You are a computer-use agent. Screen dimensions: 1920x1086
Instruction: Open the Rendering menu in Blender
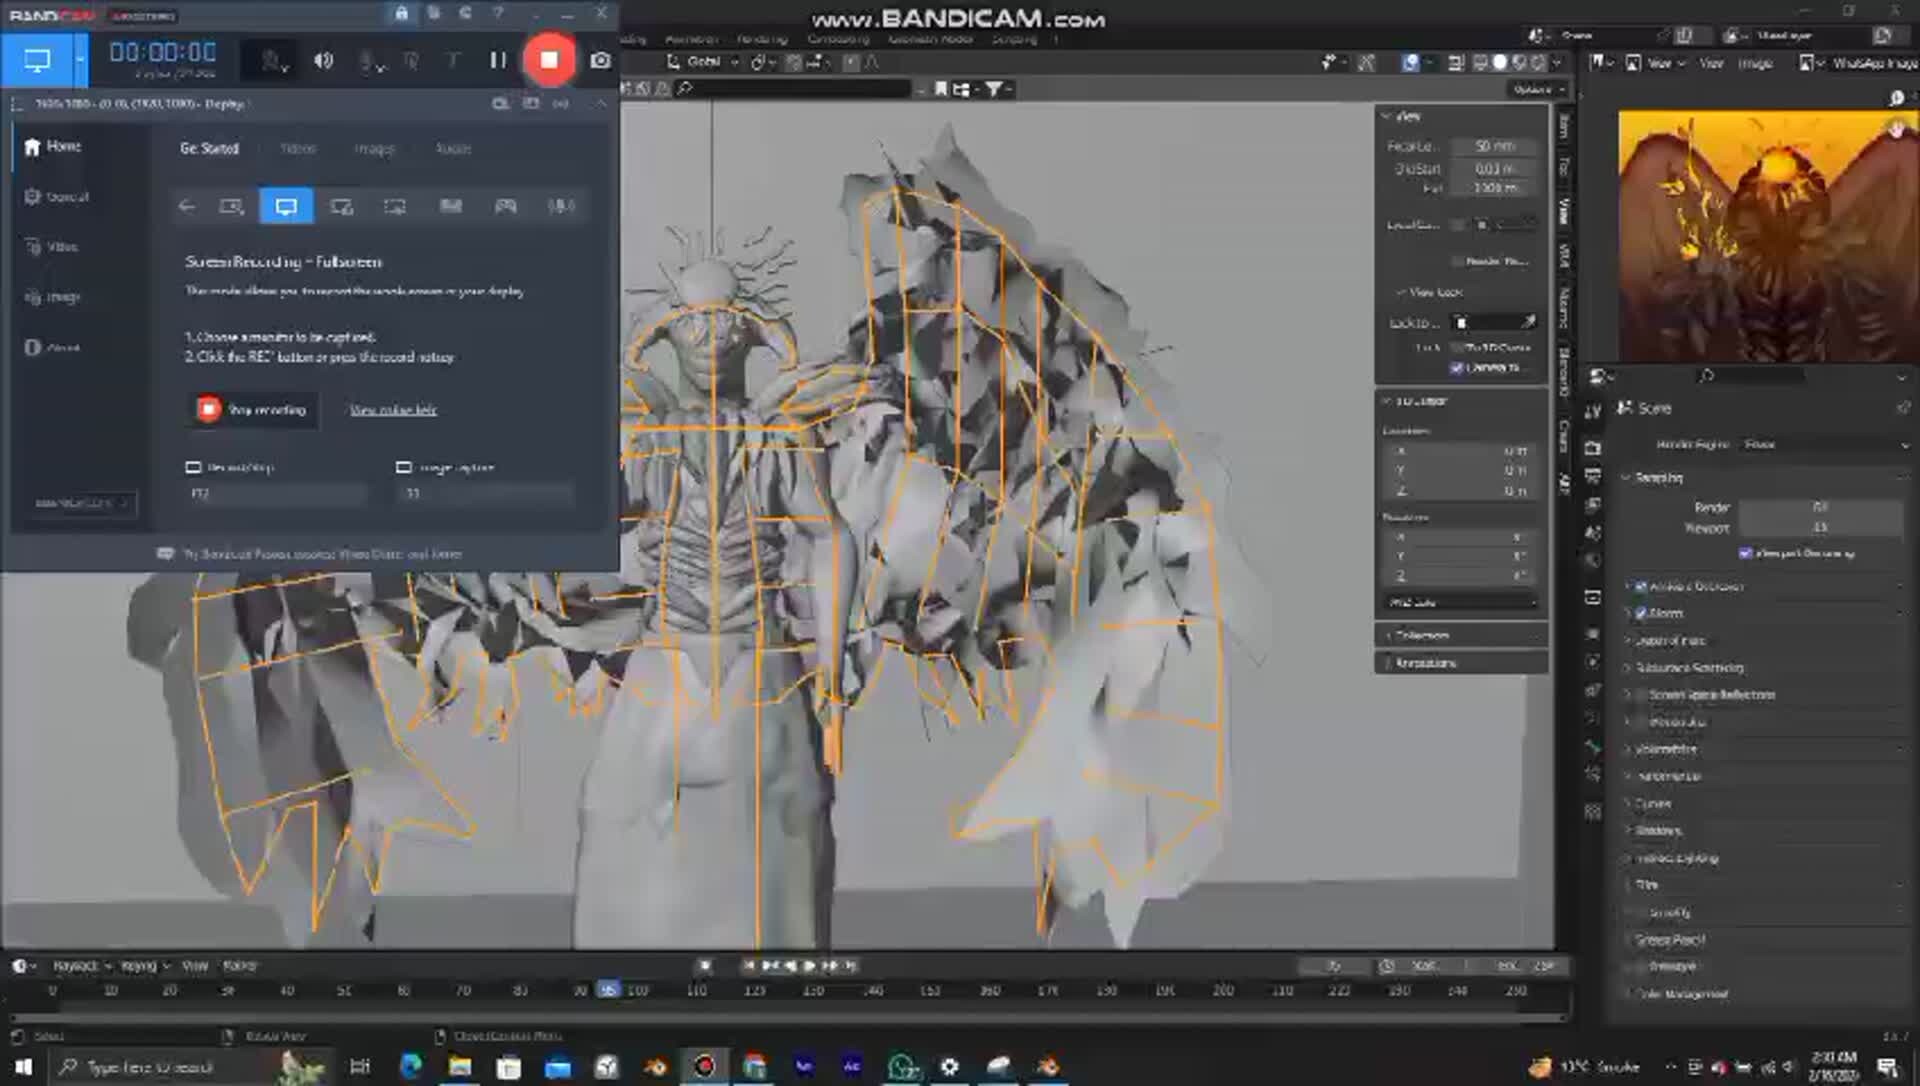coord(761,39)
